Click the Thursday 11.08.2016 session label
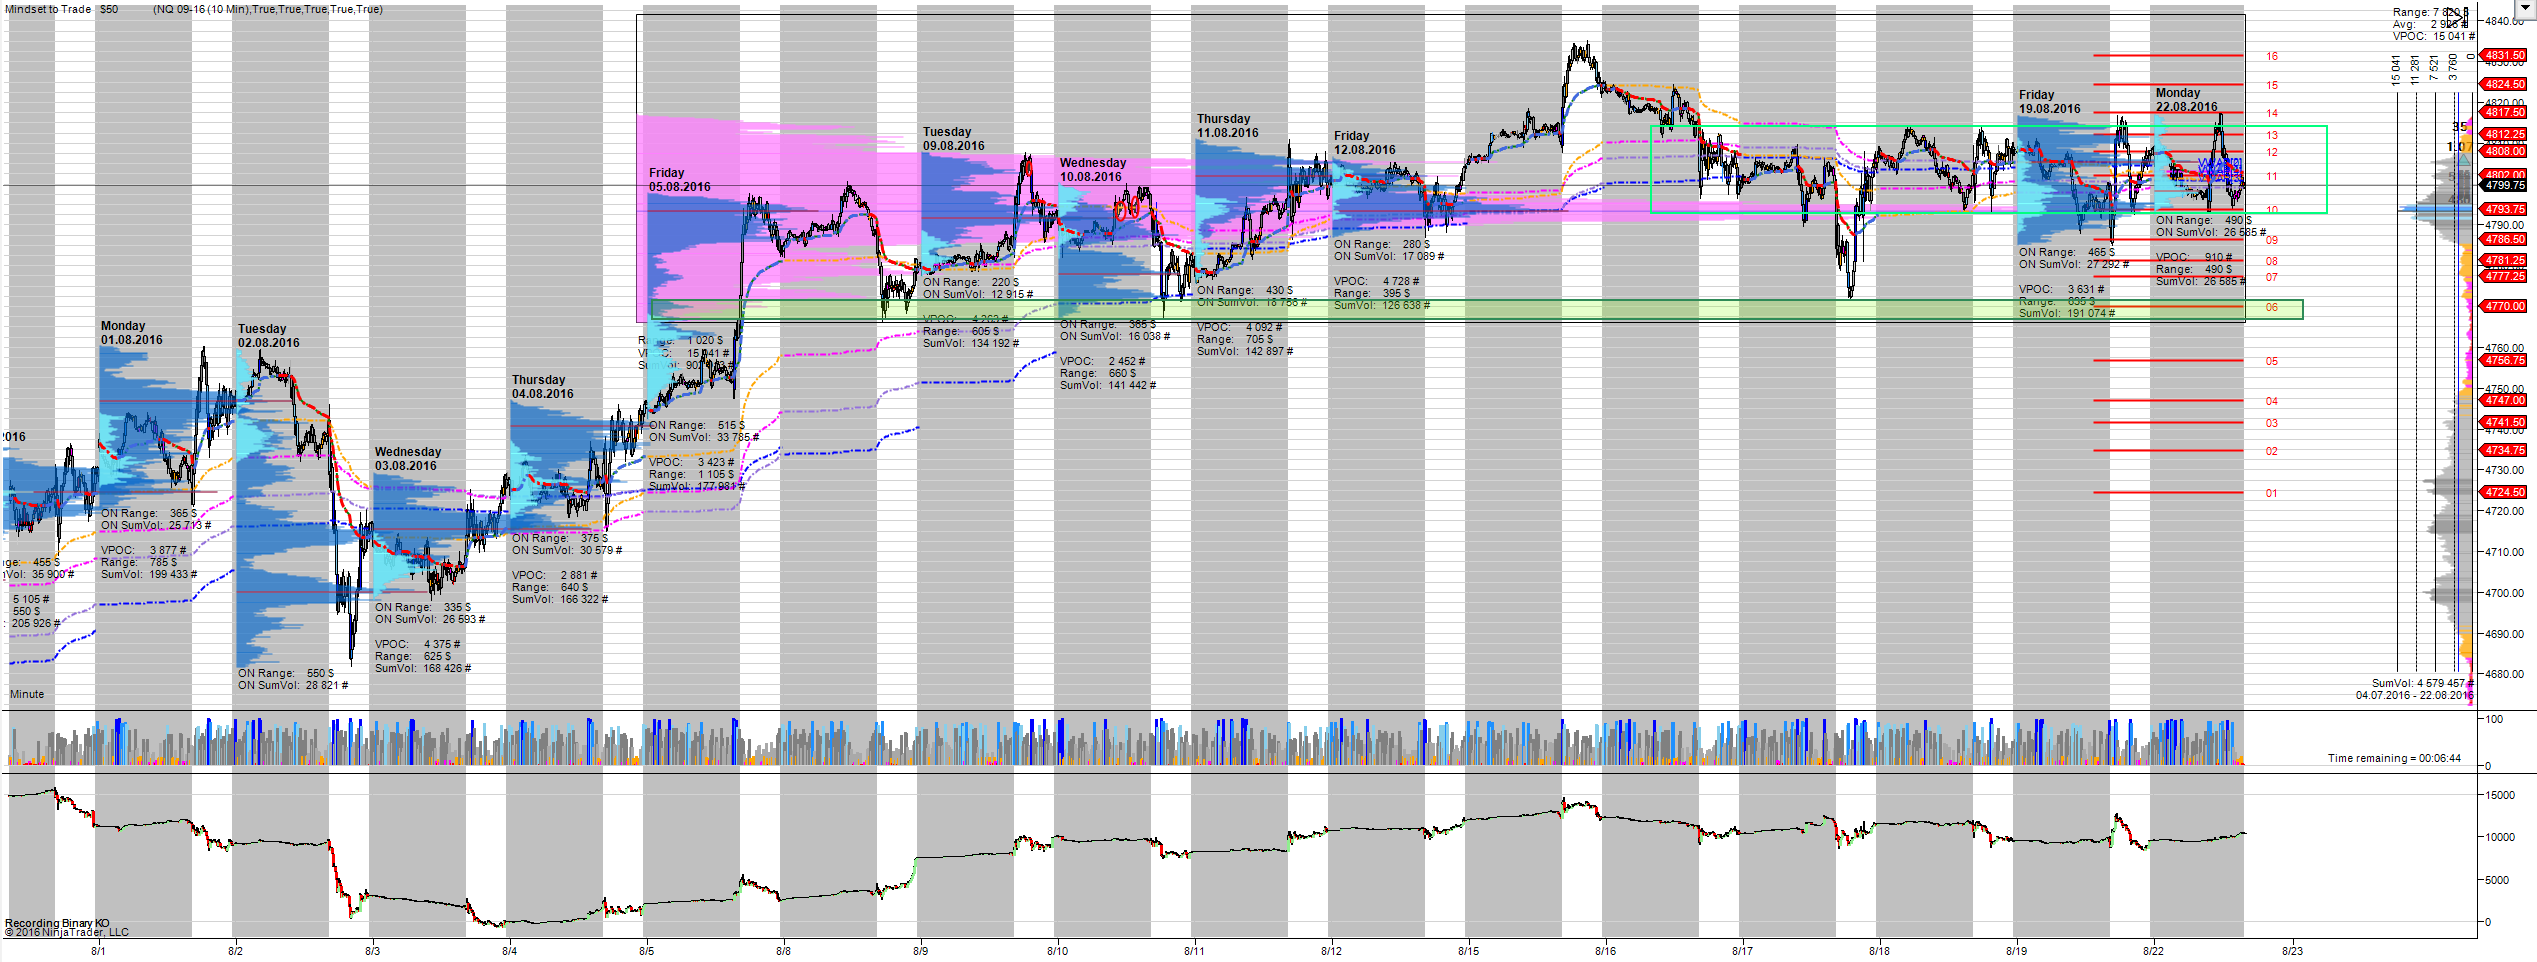Viewport: 2537px width, 962px height. click(x=1228, y=126)
